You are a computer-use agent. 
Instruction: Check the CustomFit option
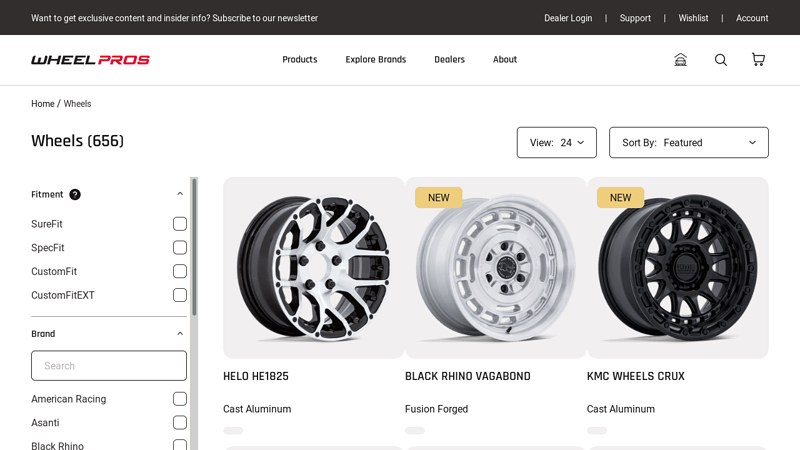180,271
